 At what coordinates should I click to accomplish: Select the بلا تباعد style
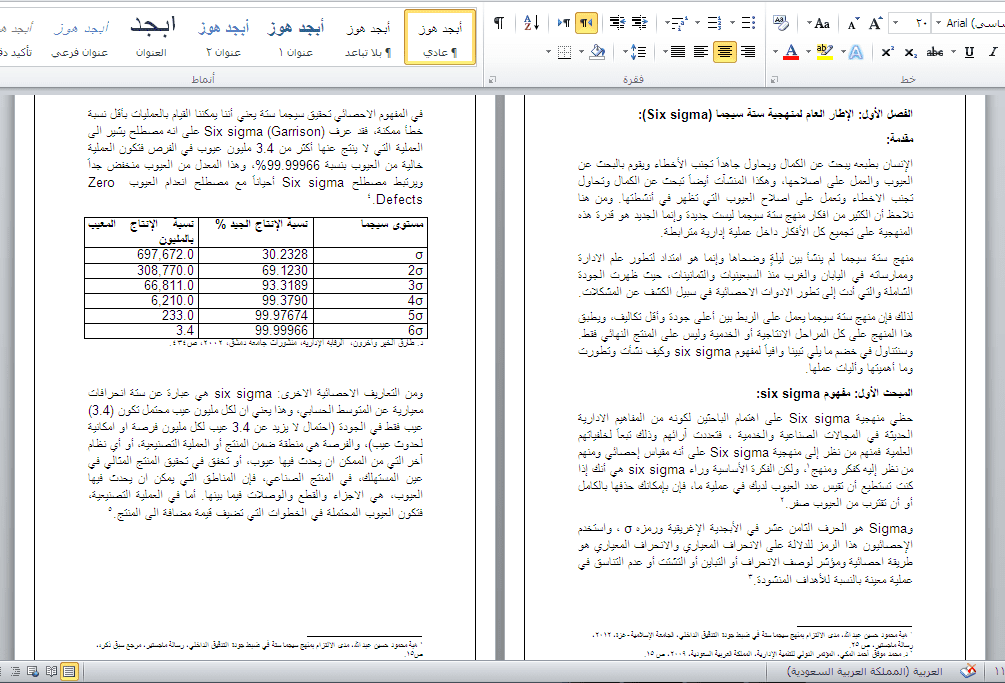(366, 38)
